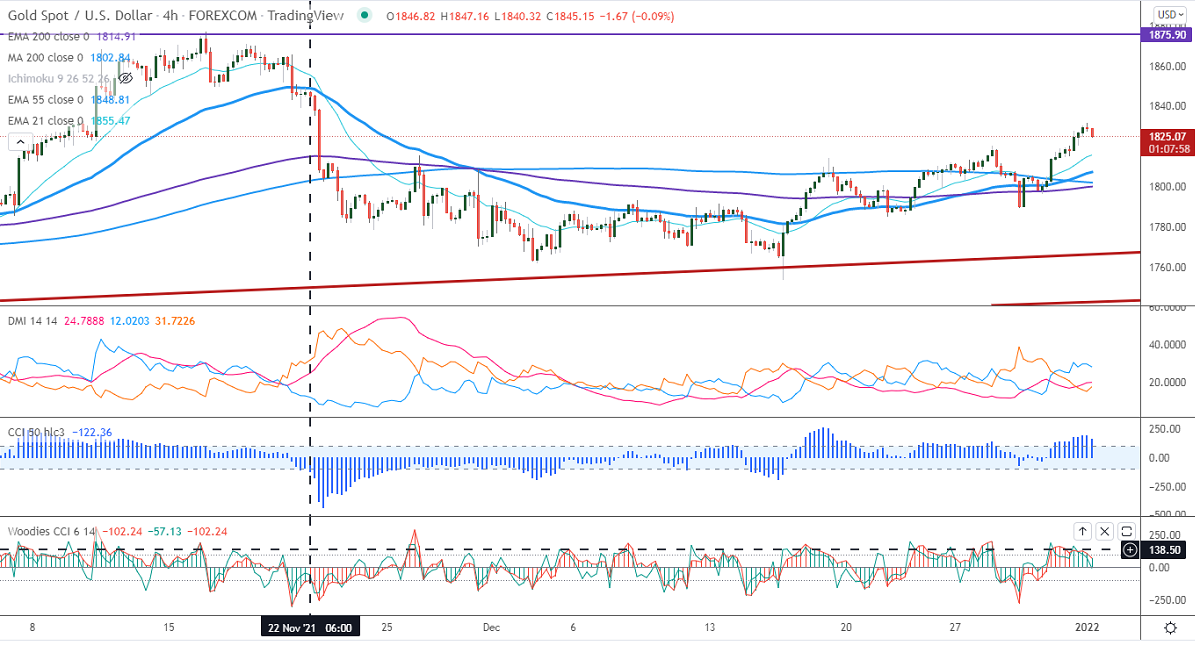The width and height of the screenshot is (1195, 645).
Task: Click the 40.0000 DMI axis label
Action: 1167,345
